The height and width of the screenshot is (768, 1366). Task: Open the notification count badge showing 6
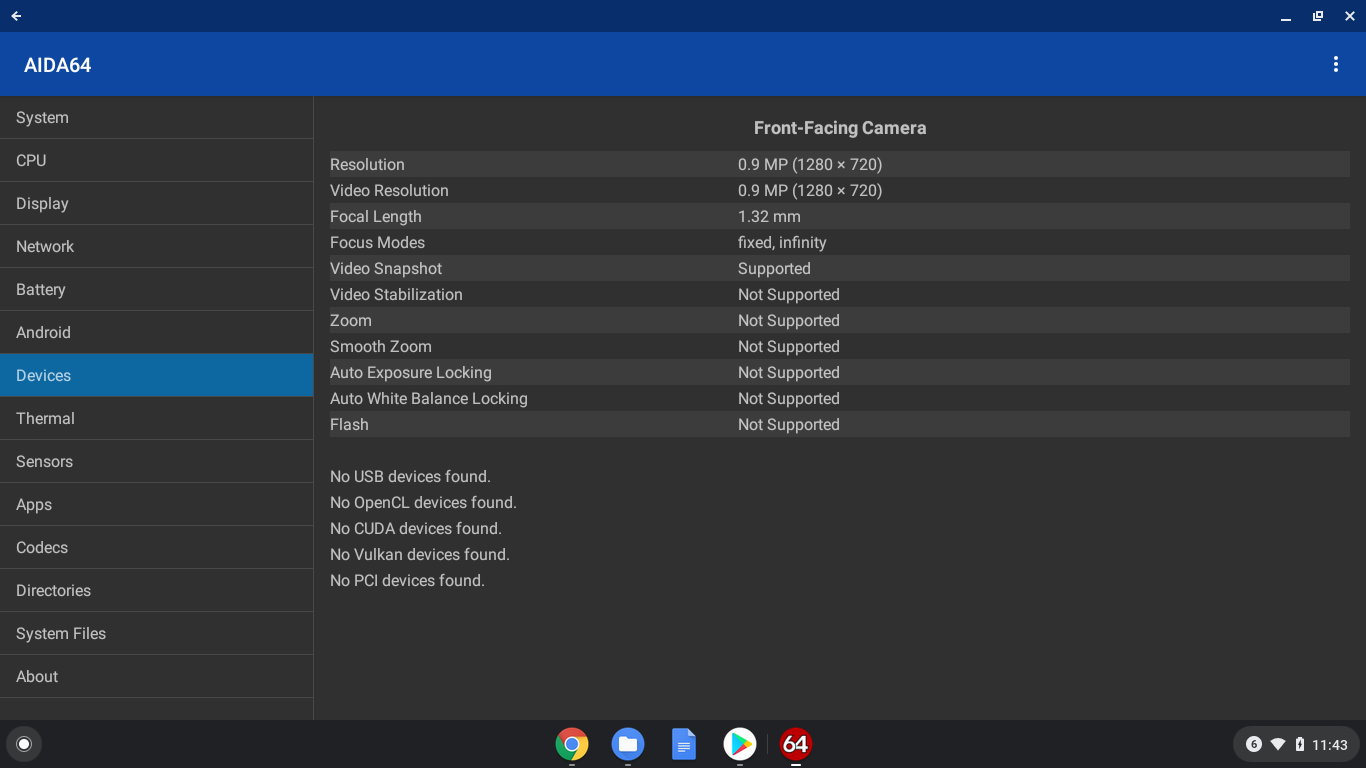pyautogui.click(x=1254, y=744)
